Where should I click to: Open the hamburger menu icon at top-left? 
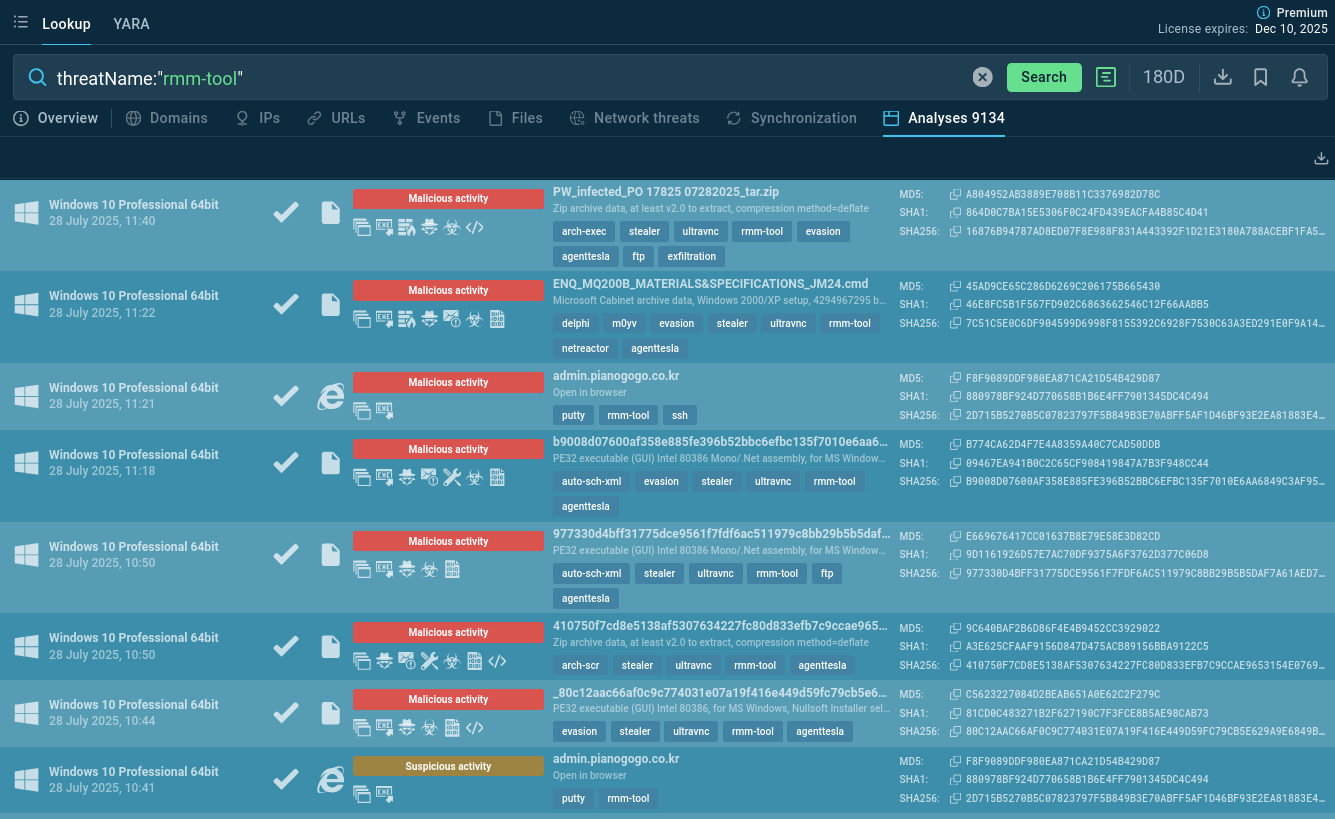20,23
